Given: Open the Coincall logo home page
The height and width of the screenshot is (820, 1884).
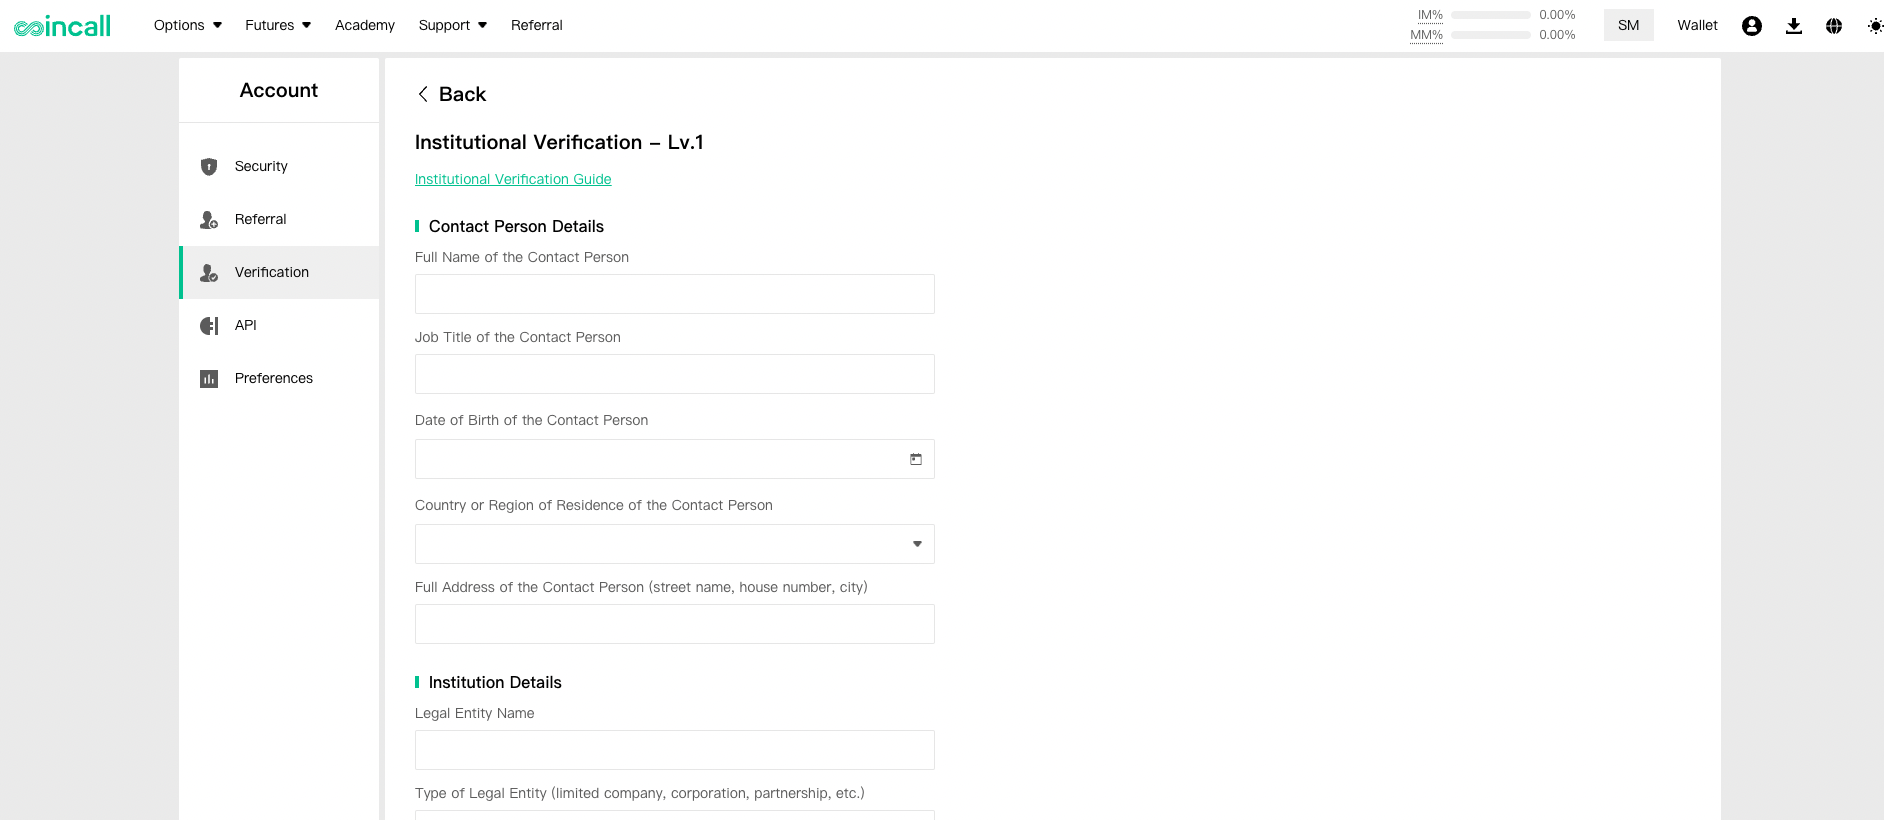Looking at the screenshot, I should coord(62,26).
